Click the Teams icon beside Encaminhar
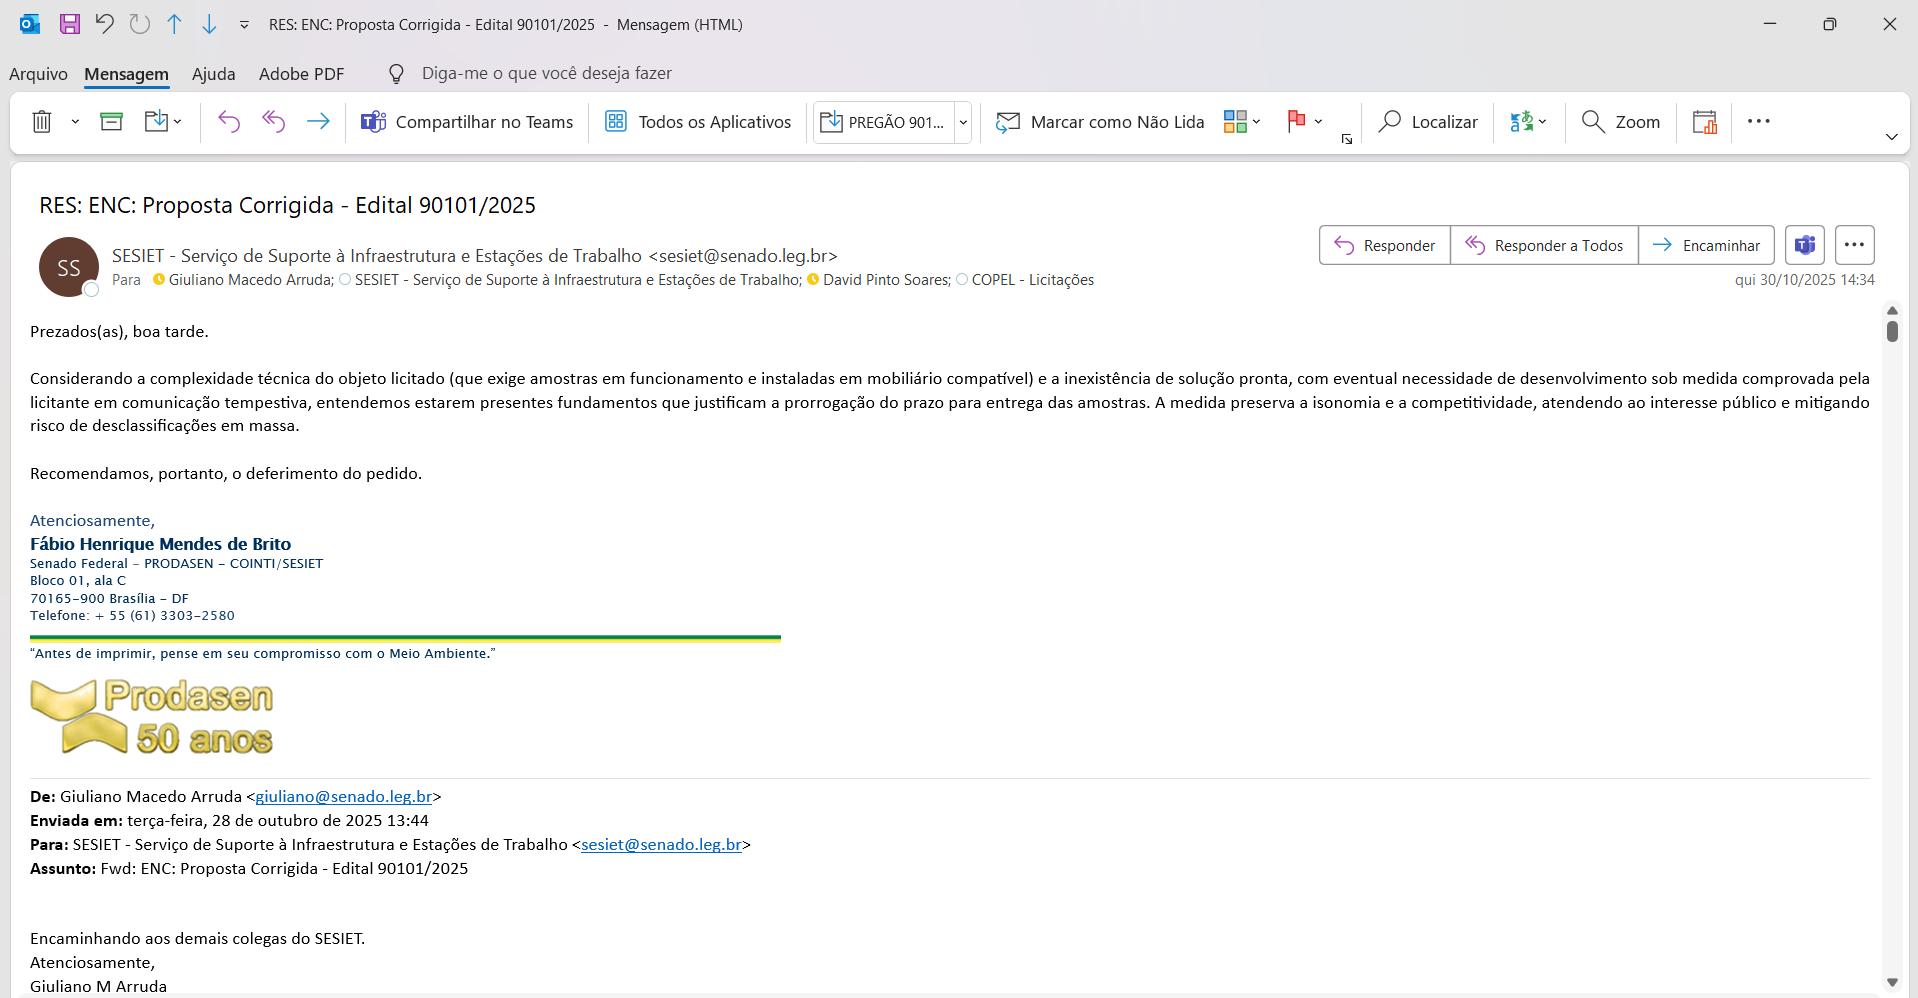The width and height of the screenshot is (1918, 998). pyautogui.click(x=1804, y=245)
